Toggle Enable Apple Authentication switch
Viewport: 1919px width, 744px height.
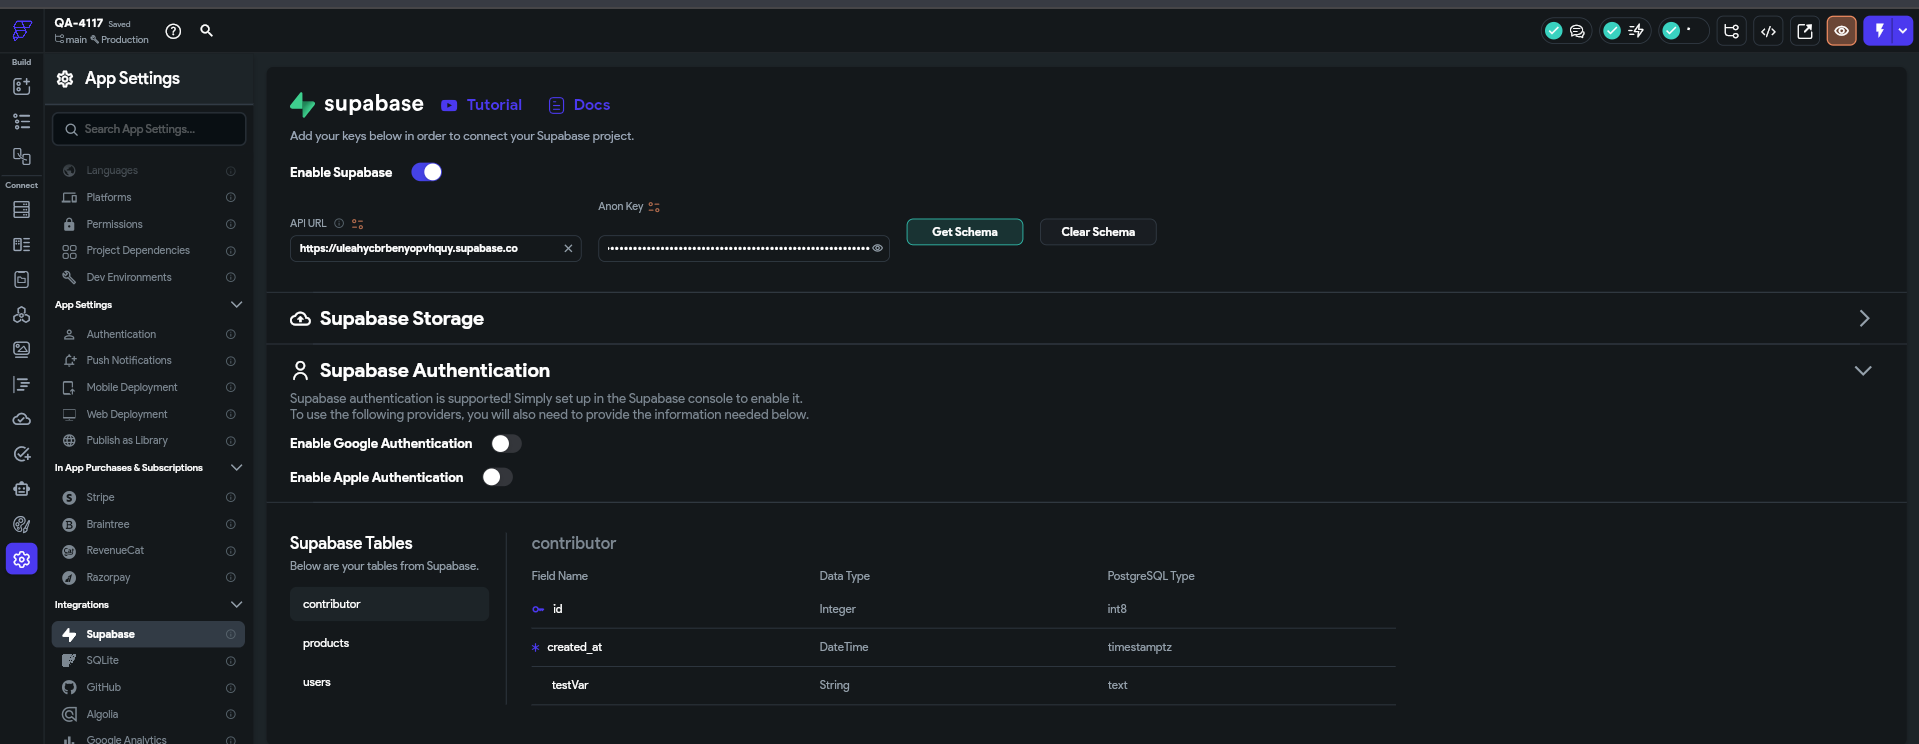(x=497, y=477)
